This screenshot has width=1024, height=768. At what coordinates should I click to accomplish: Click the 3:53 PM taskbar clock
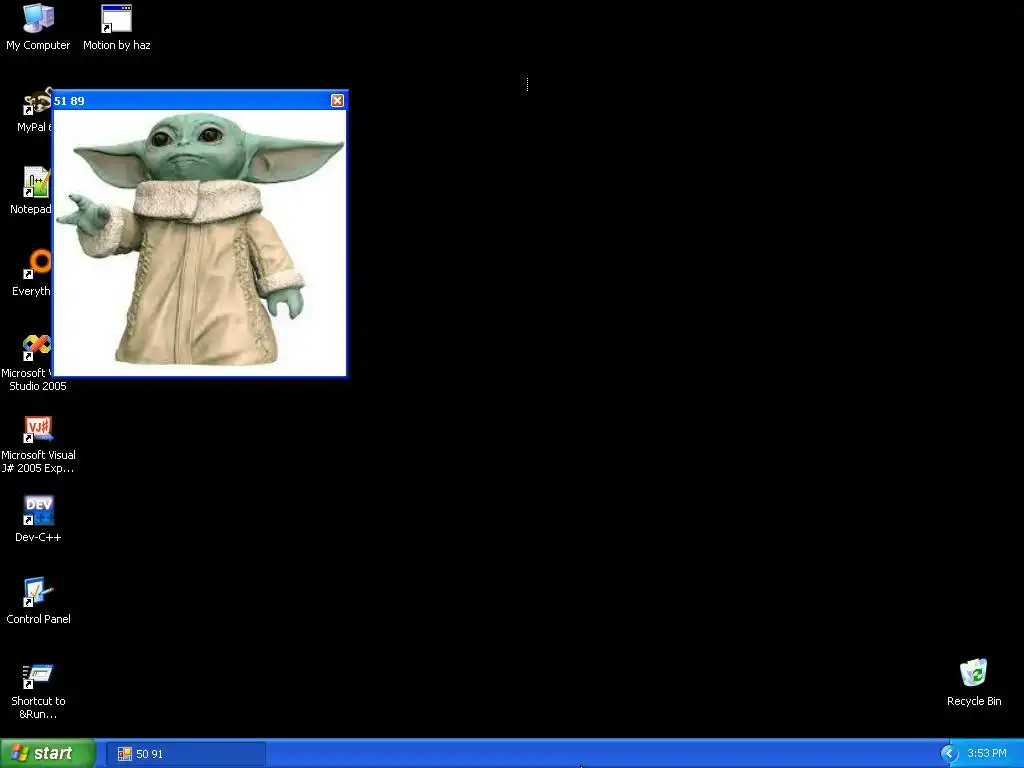point(987,753)
